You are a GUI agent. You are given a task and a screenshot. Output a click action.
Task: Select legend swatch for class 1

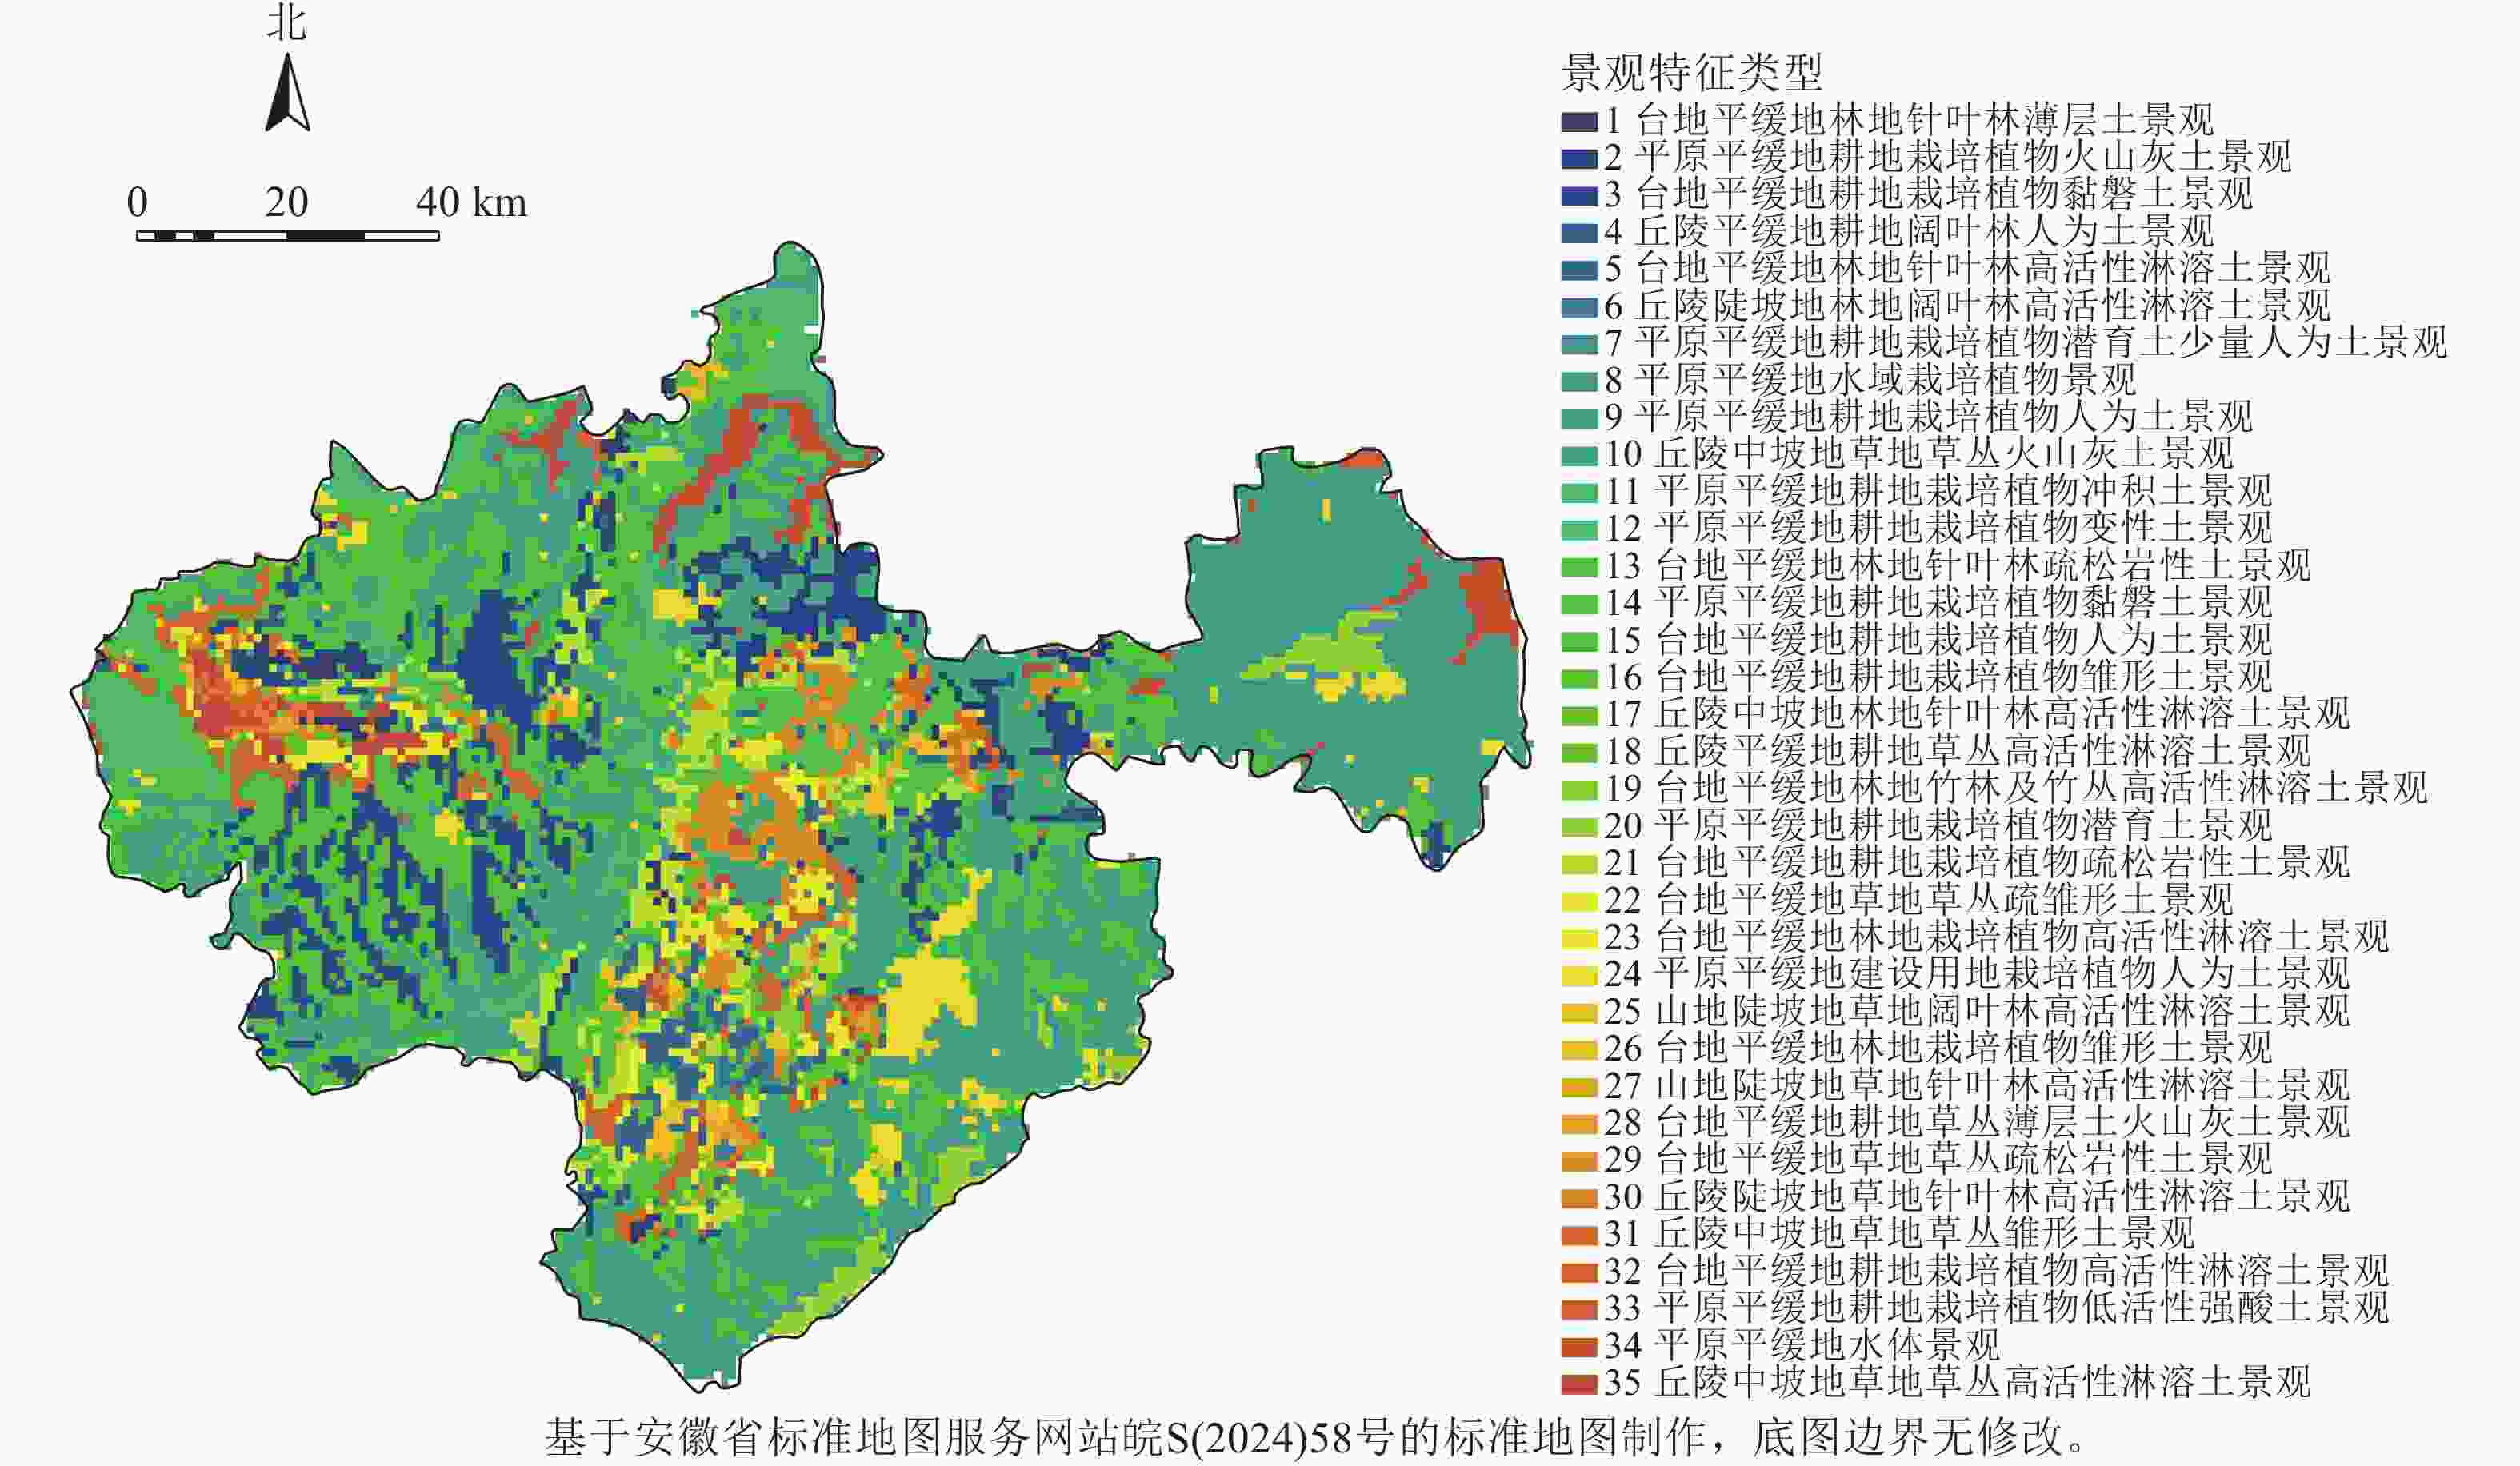pos(1579,122)
